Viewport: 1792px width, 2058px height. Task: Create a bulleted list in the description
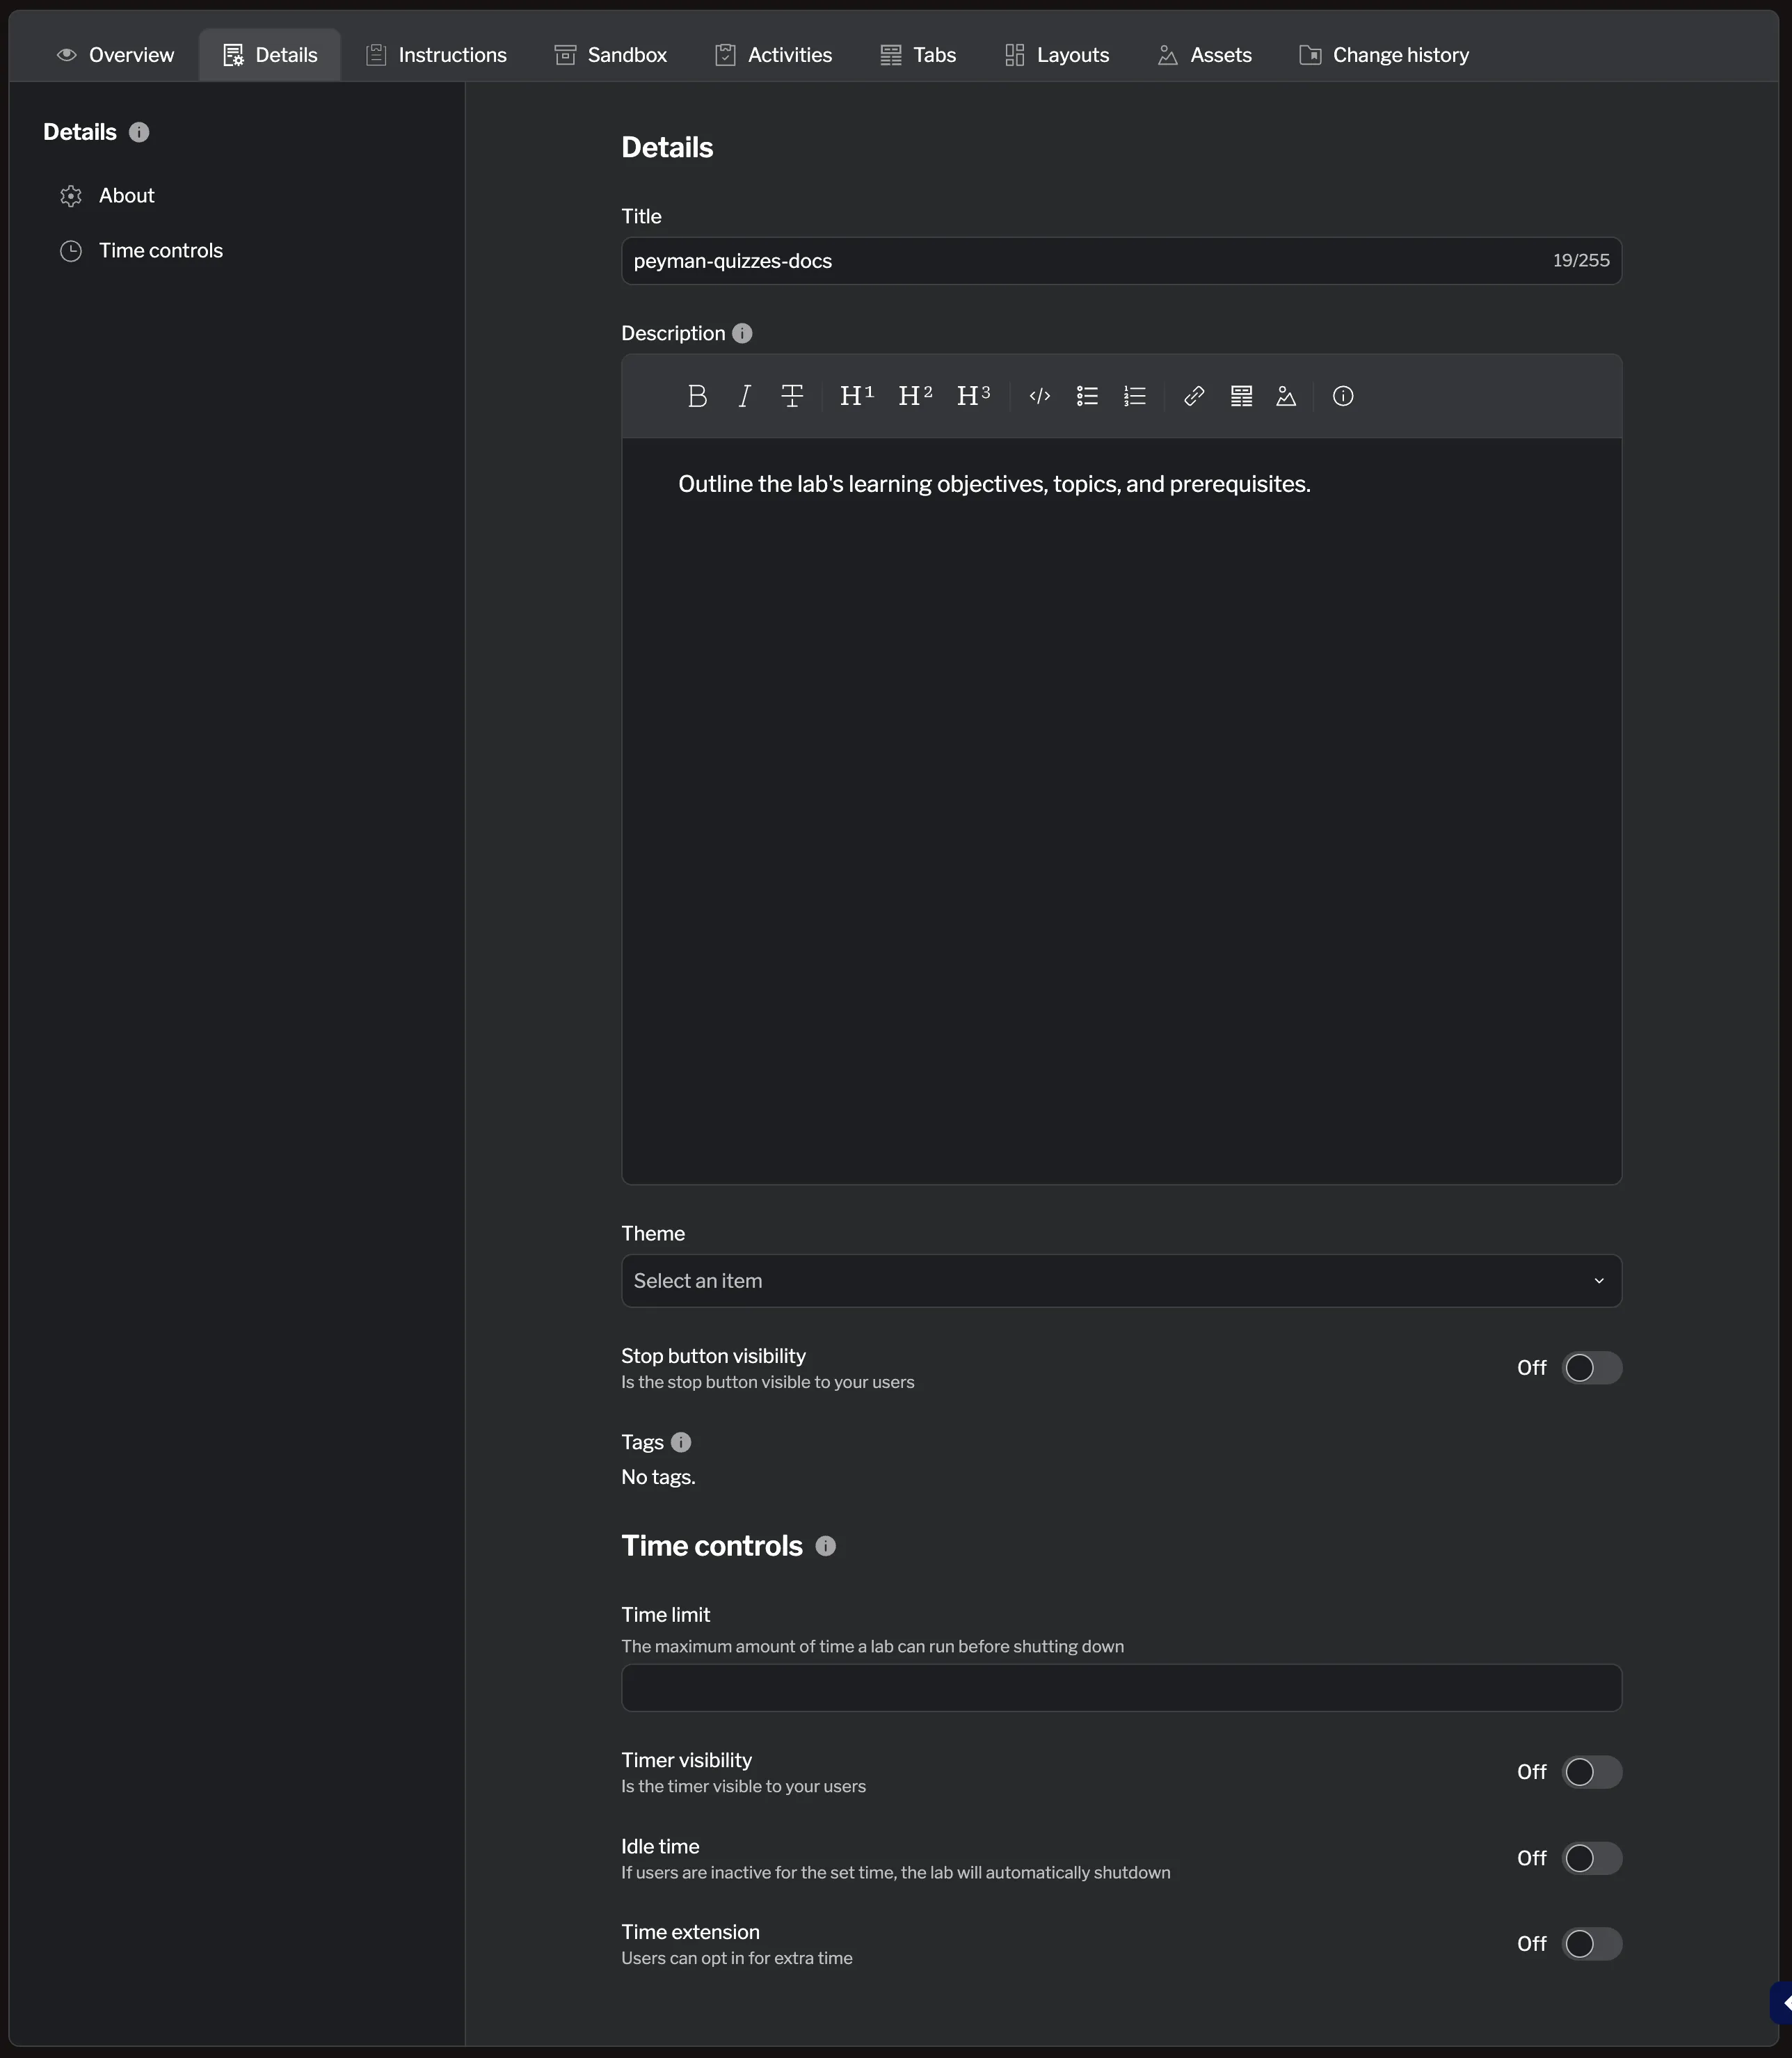point(1086,396)
